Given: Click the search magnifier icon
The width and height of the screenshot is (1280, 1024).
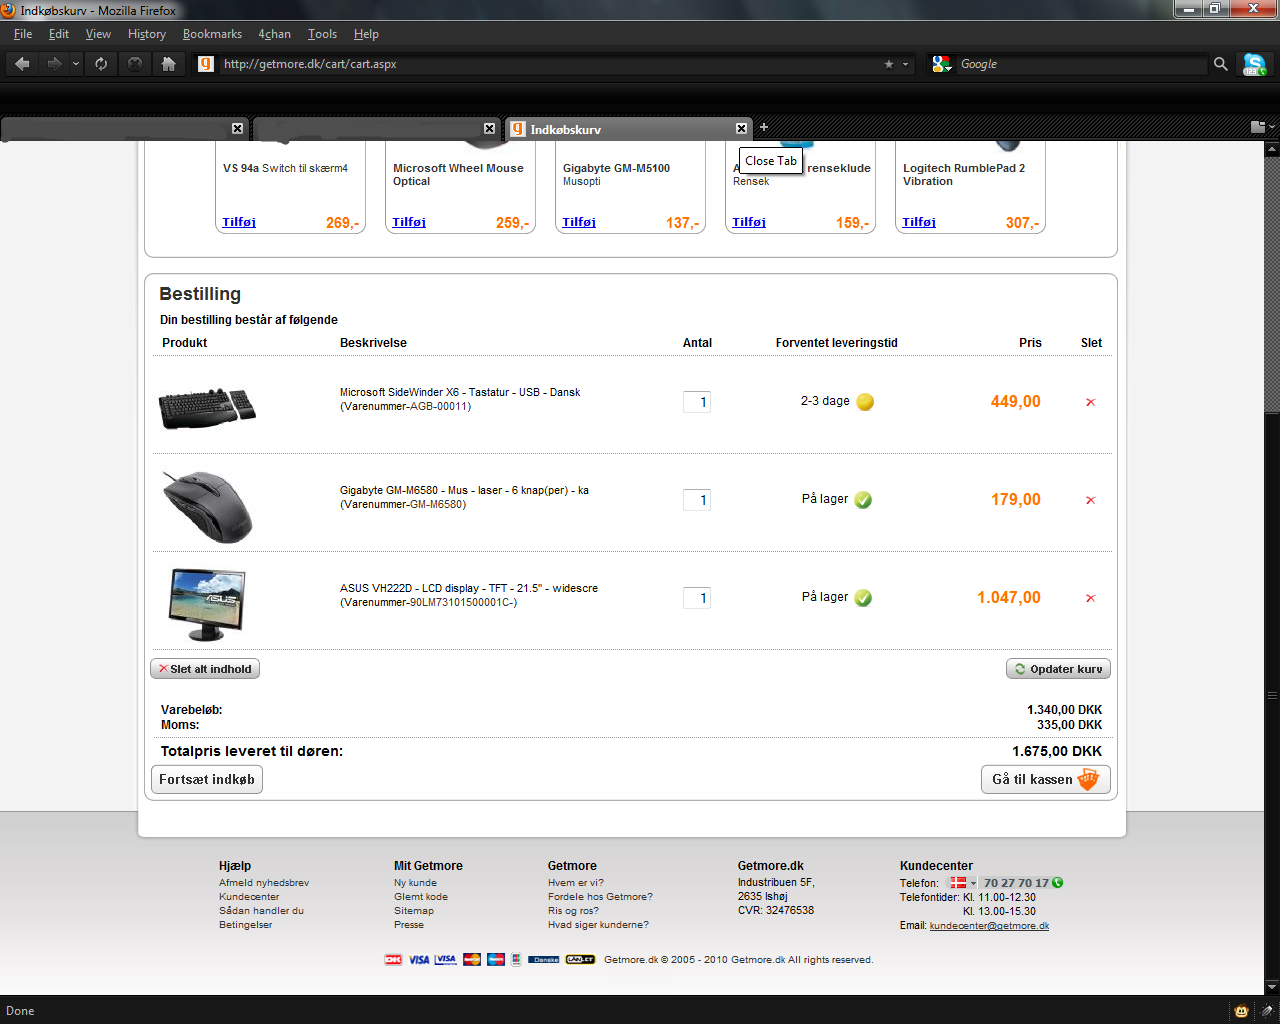Looking at the screenshot, I should point(1220,64).
